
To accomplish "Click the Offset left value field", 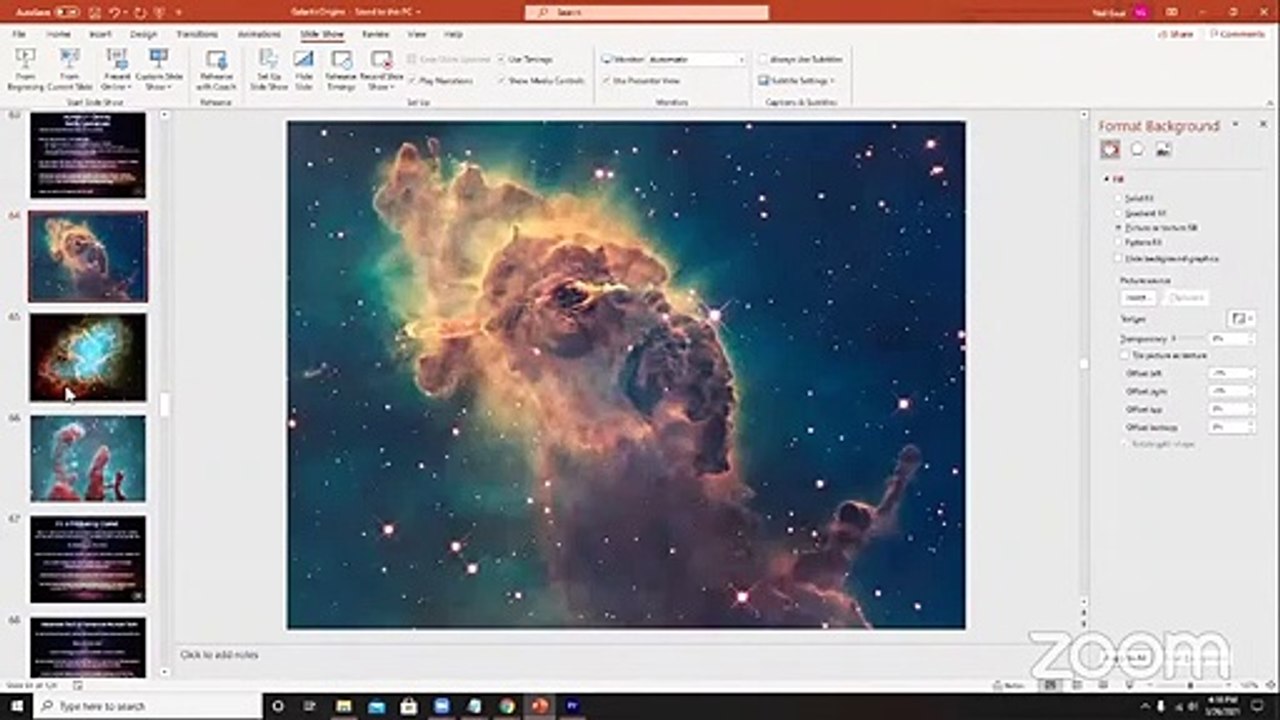I will pos(1230,373).
